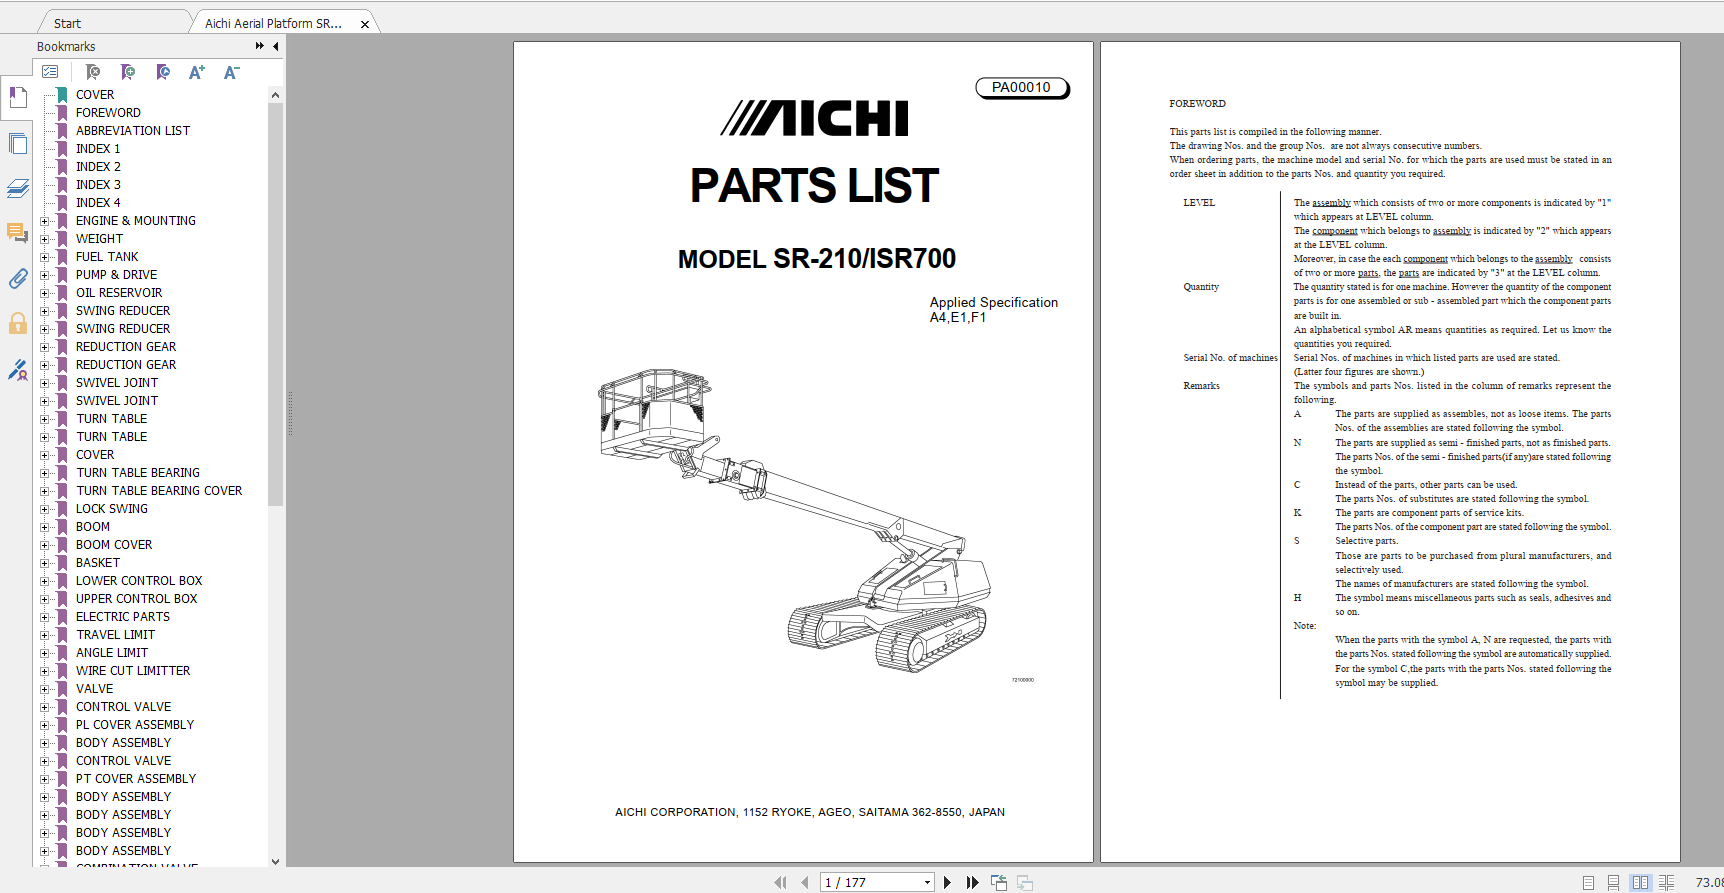Switch to facing pages view
This screenshot has width=1724, height=893.
tap(1640, 882)
